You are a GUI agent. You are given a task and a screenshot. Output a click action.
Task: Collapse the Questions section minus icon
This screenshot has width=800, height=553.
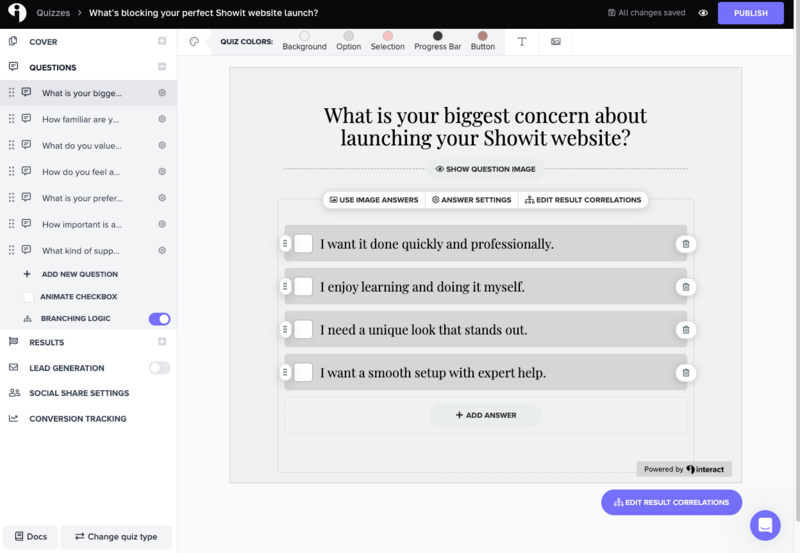[162, 66]
